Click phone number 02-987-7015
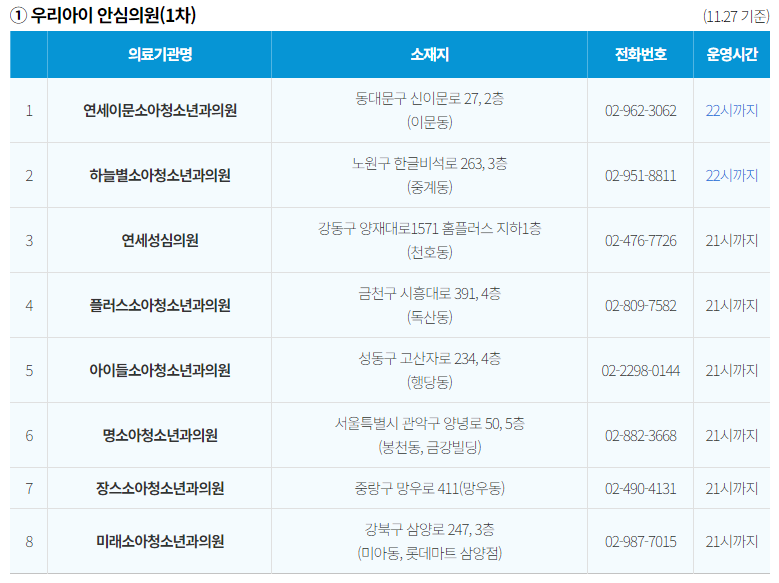This screenshot has width=779, height=583. pos(640,541)
